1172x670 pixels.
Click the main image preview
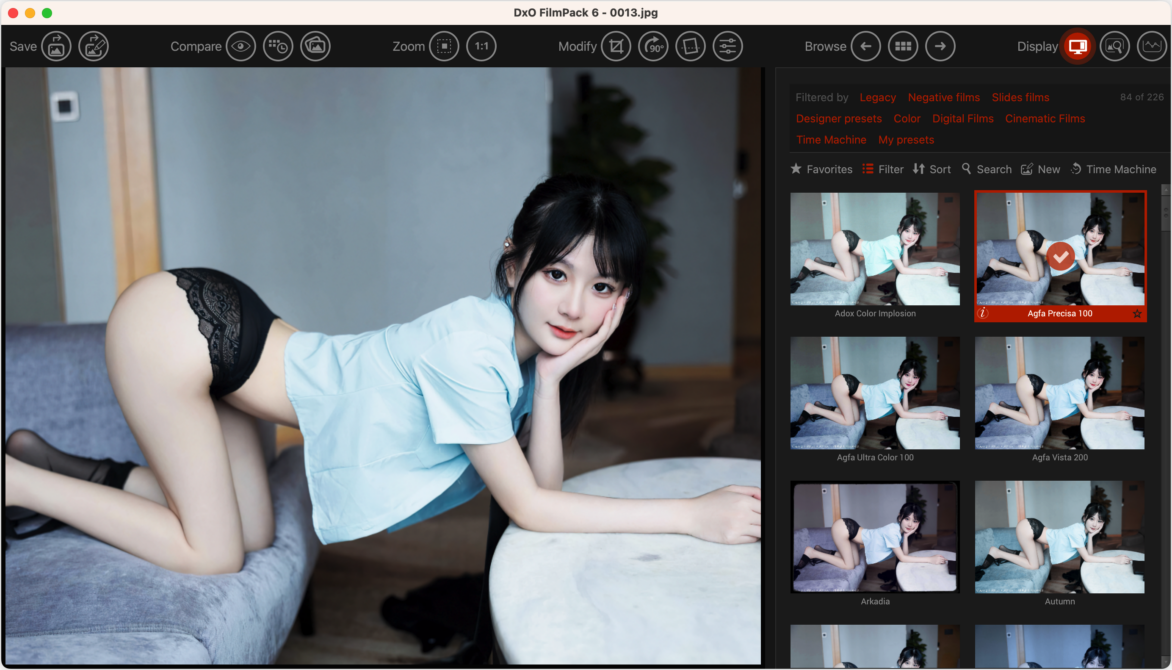[x=383, y=366]
